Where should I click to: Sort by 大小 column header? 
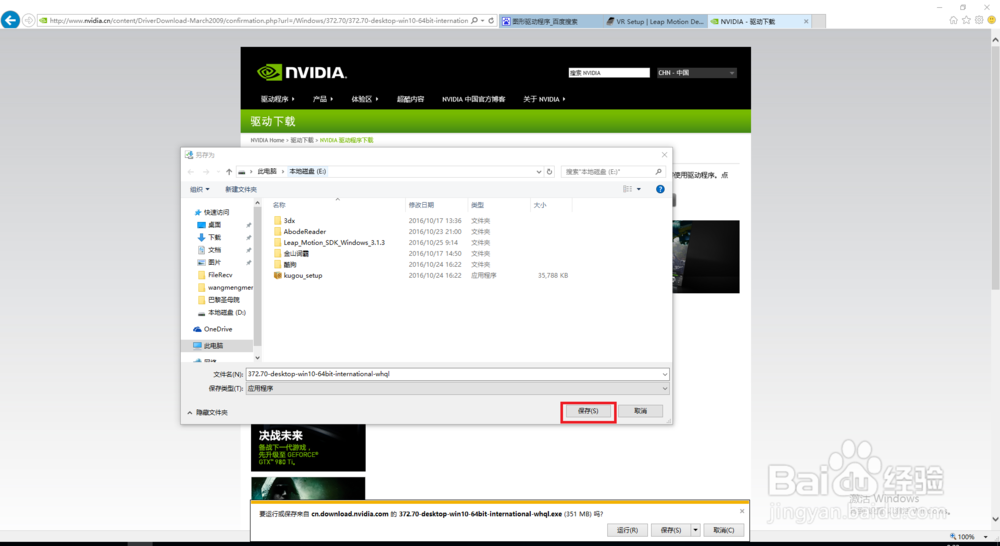pyautogui.click(x=540, y=205)
